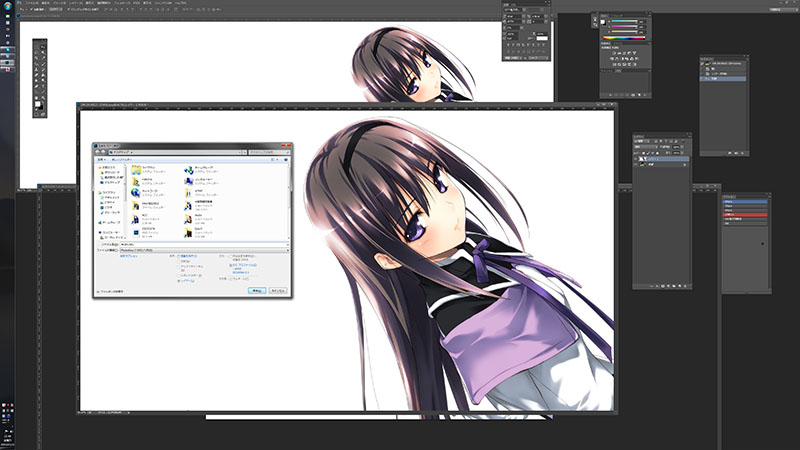This screenshot has width=800, height=450.
Task: Open the Edit menu in Photoshop
Action: coord(45,3)
